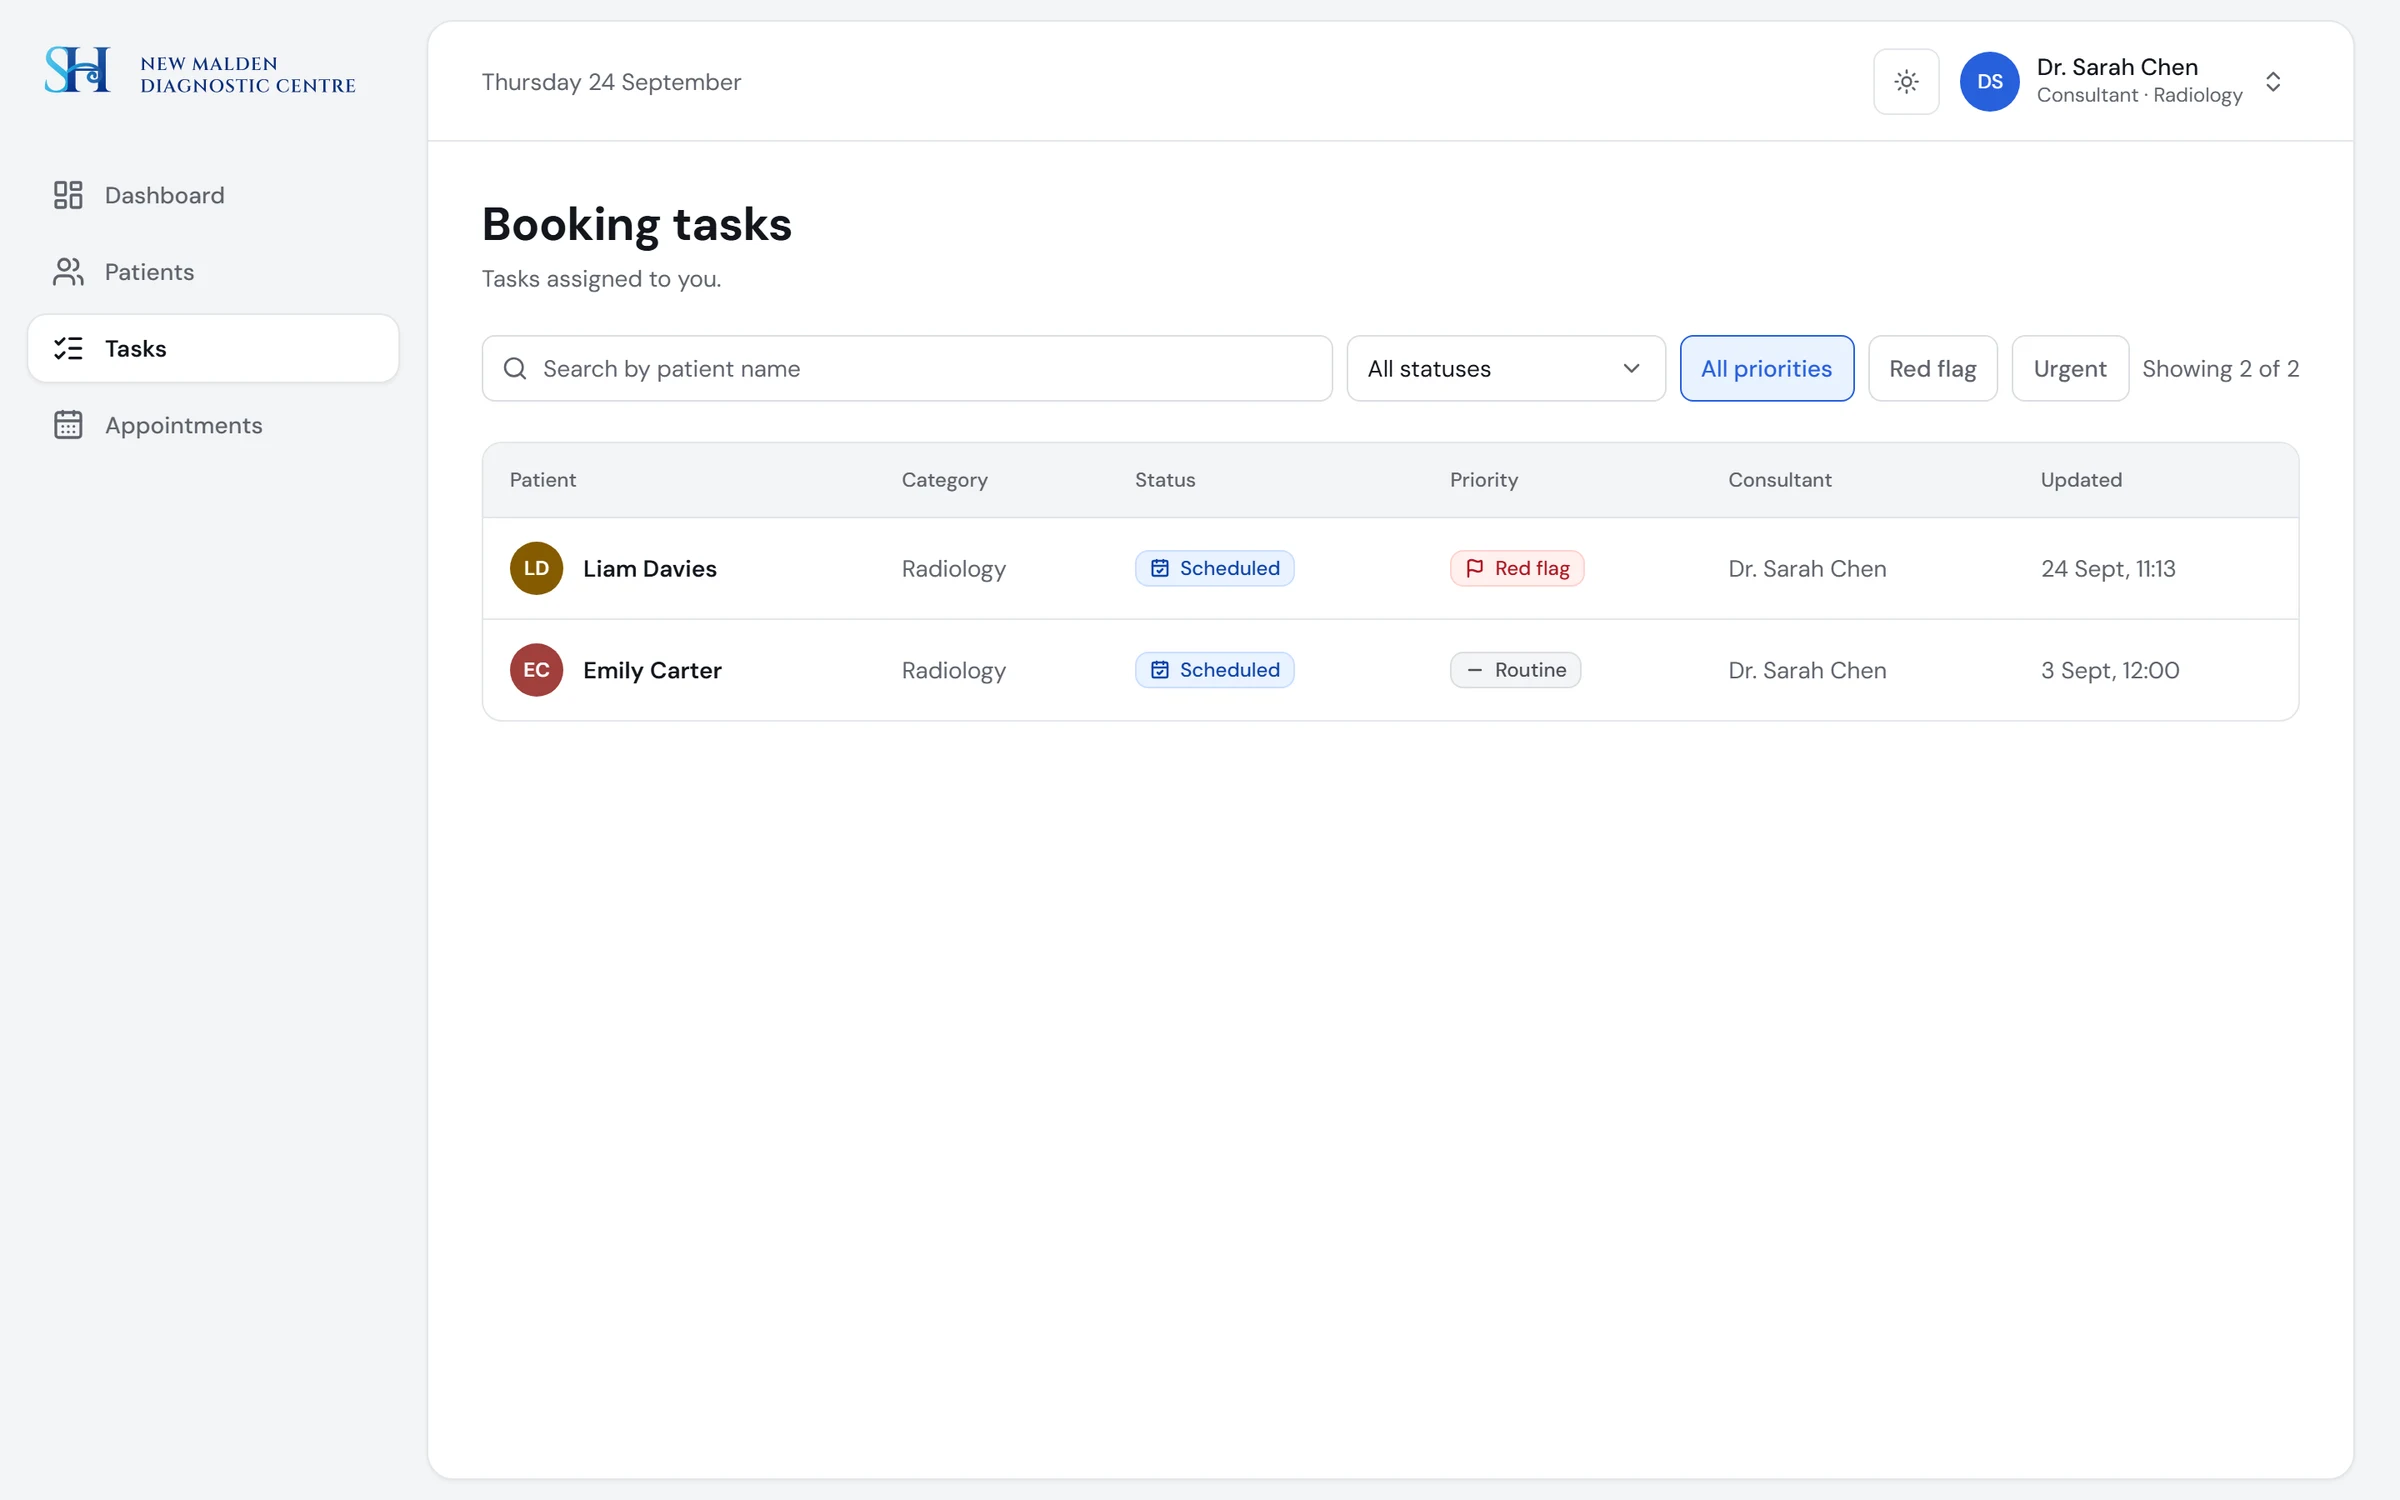Click the EC avatar for Emily Carter

coord(536,670)
